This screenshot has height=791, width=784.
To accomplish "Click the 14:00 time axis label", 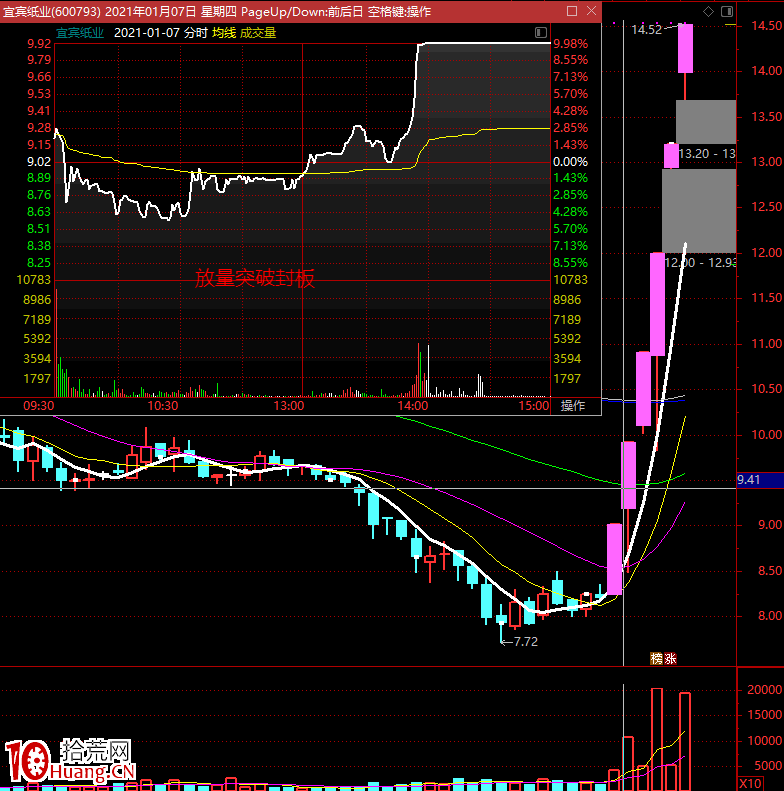I will [413, 406].
